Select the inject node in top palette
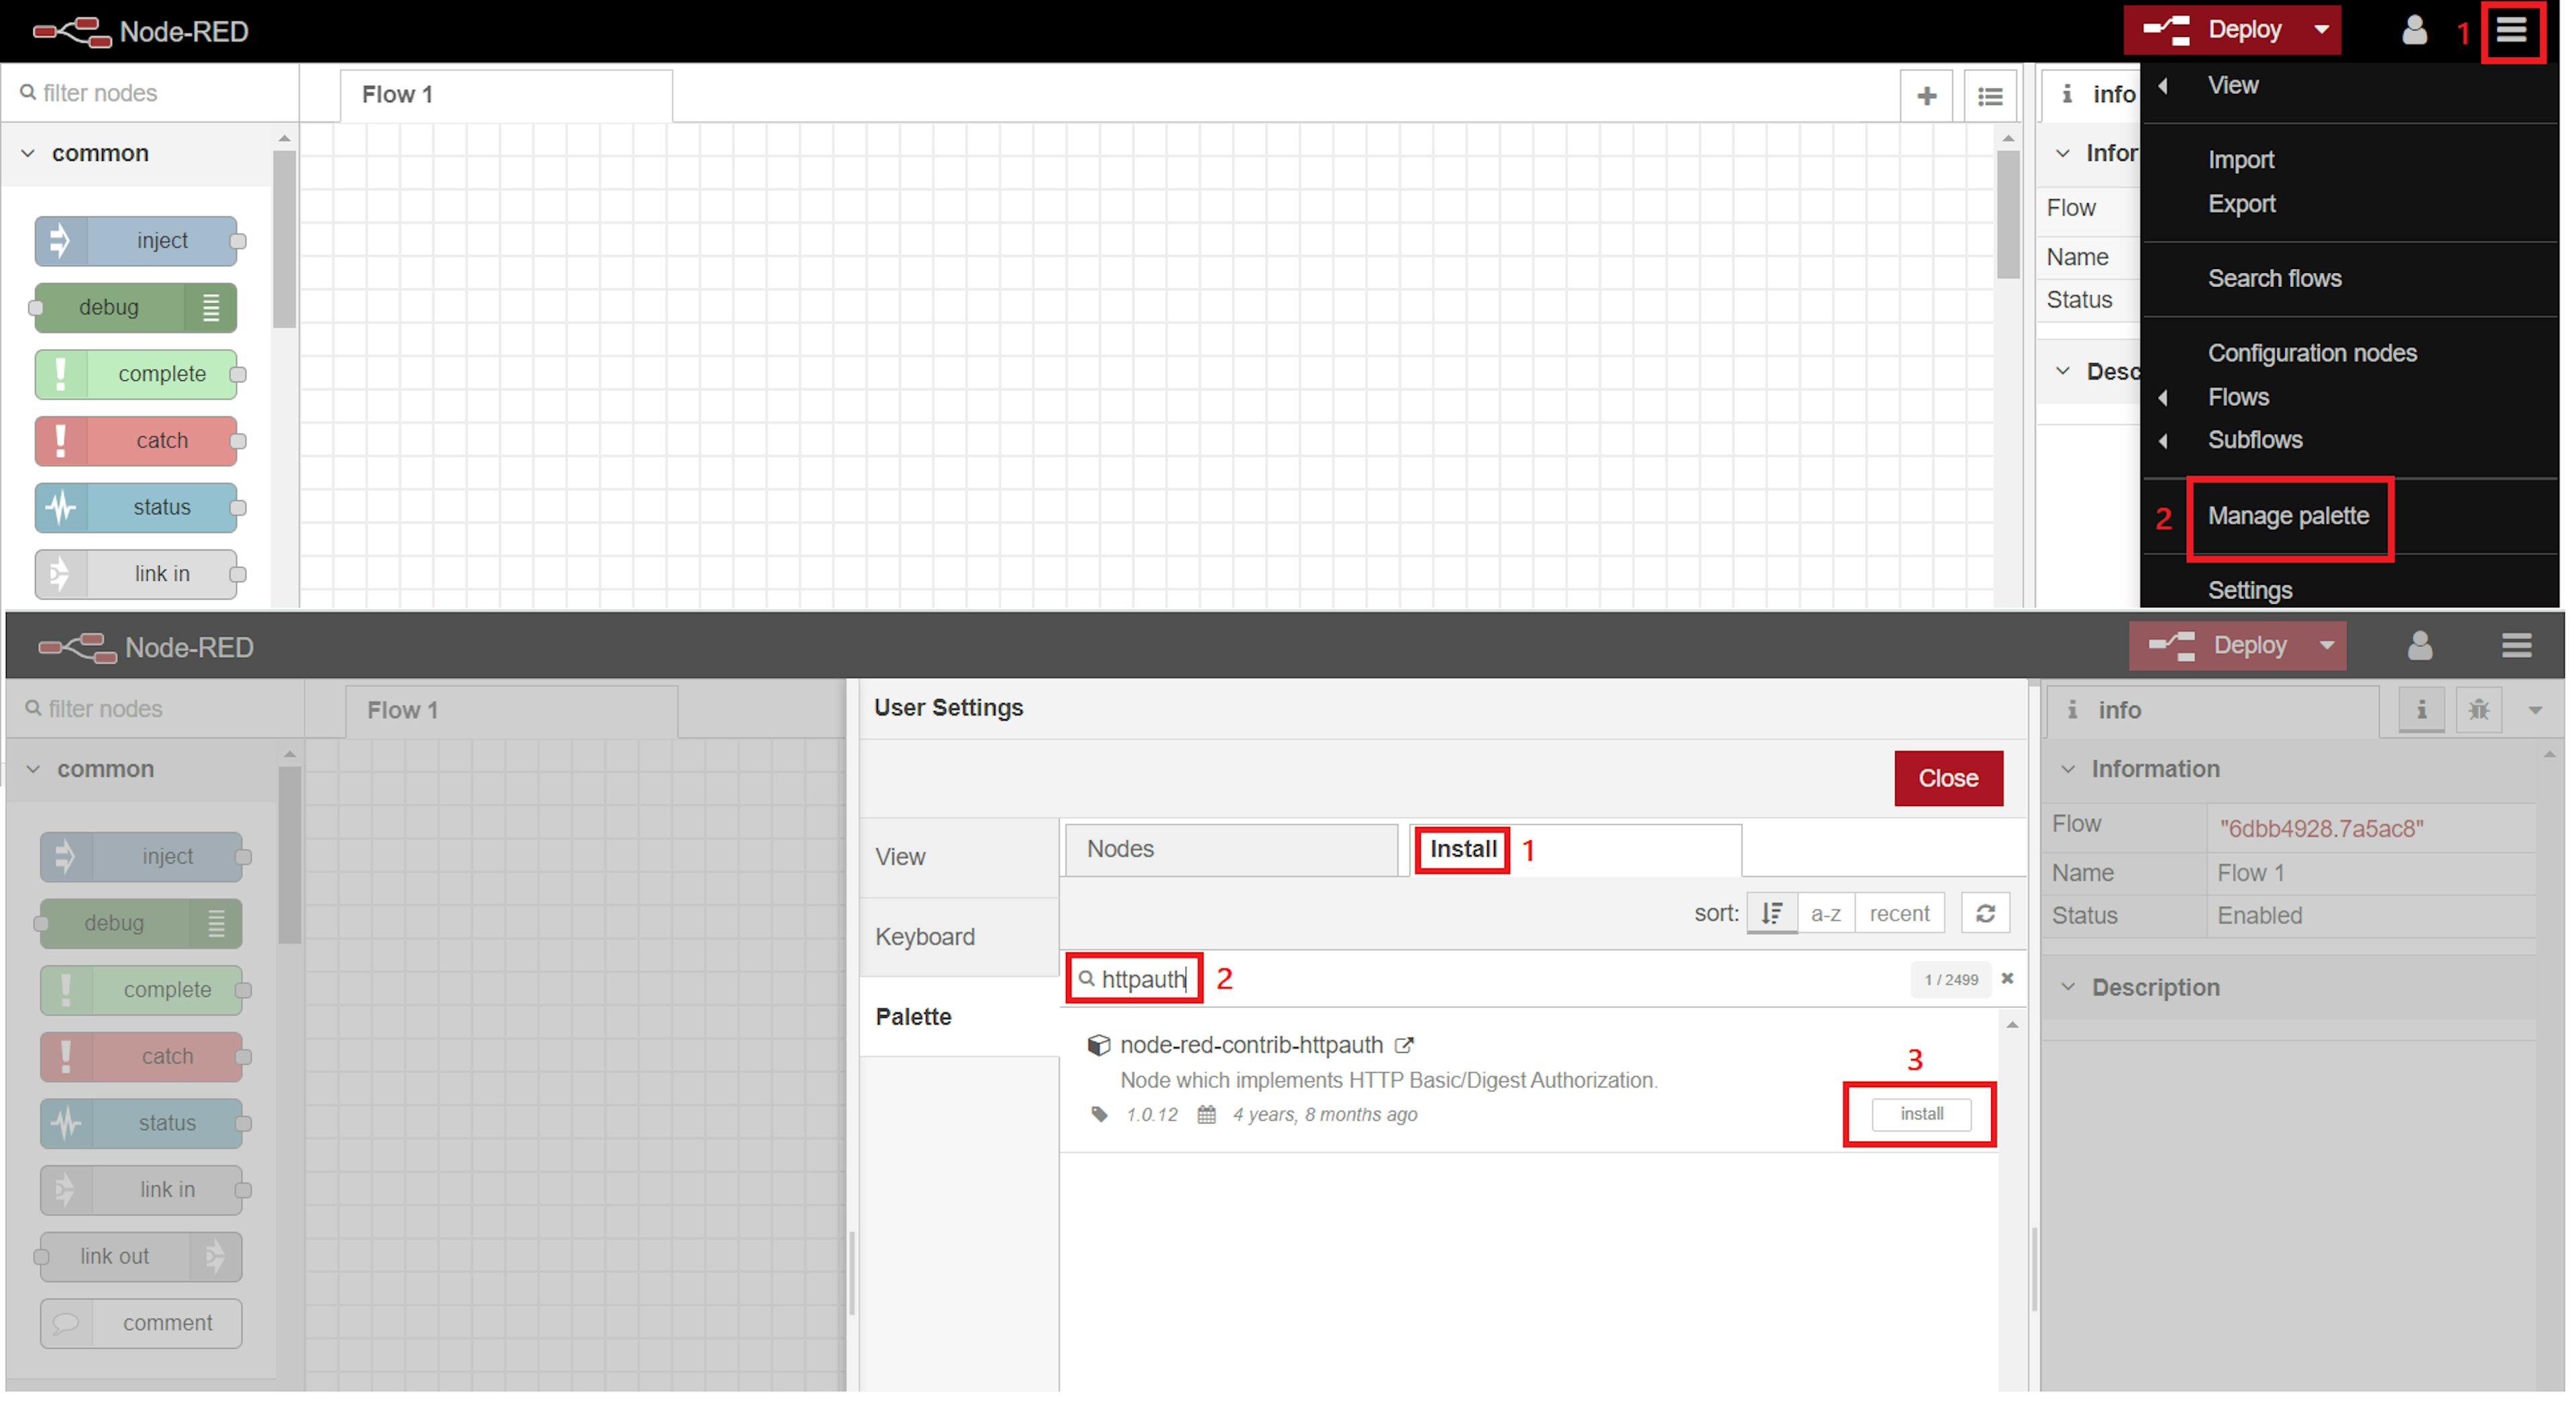This screenshot has width=2576, height=1405. (x=137, y=241)
